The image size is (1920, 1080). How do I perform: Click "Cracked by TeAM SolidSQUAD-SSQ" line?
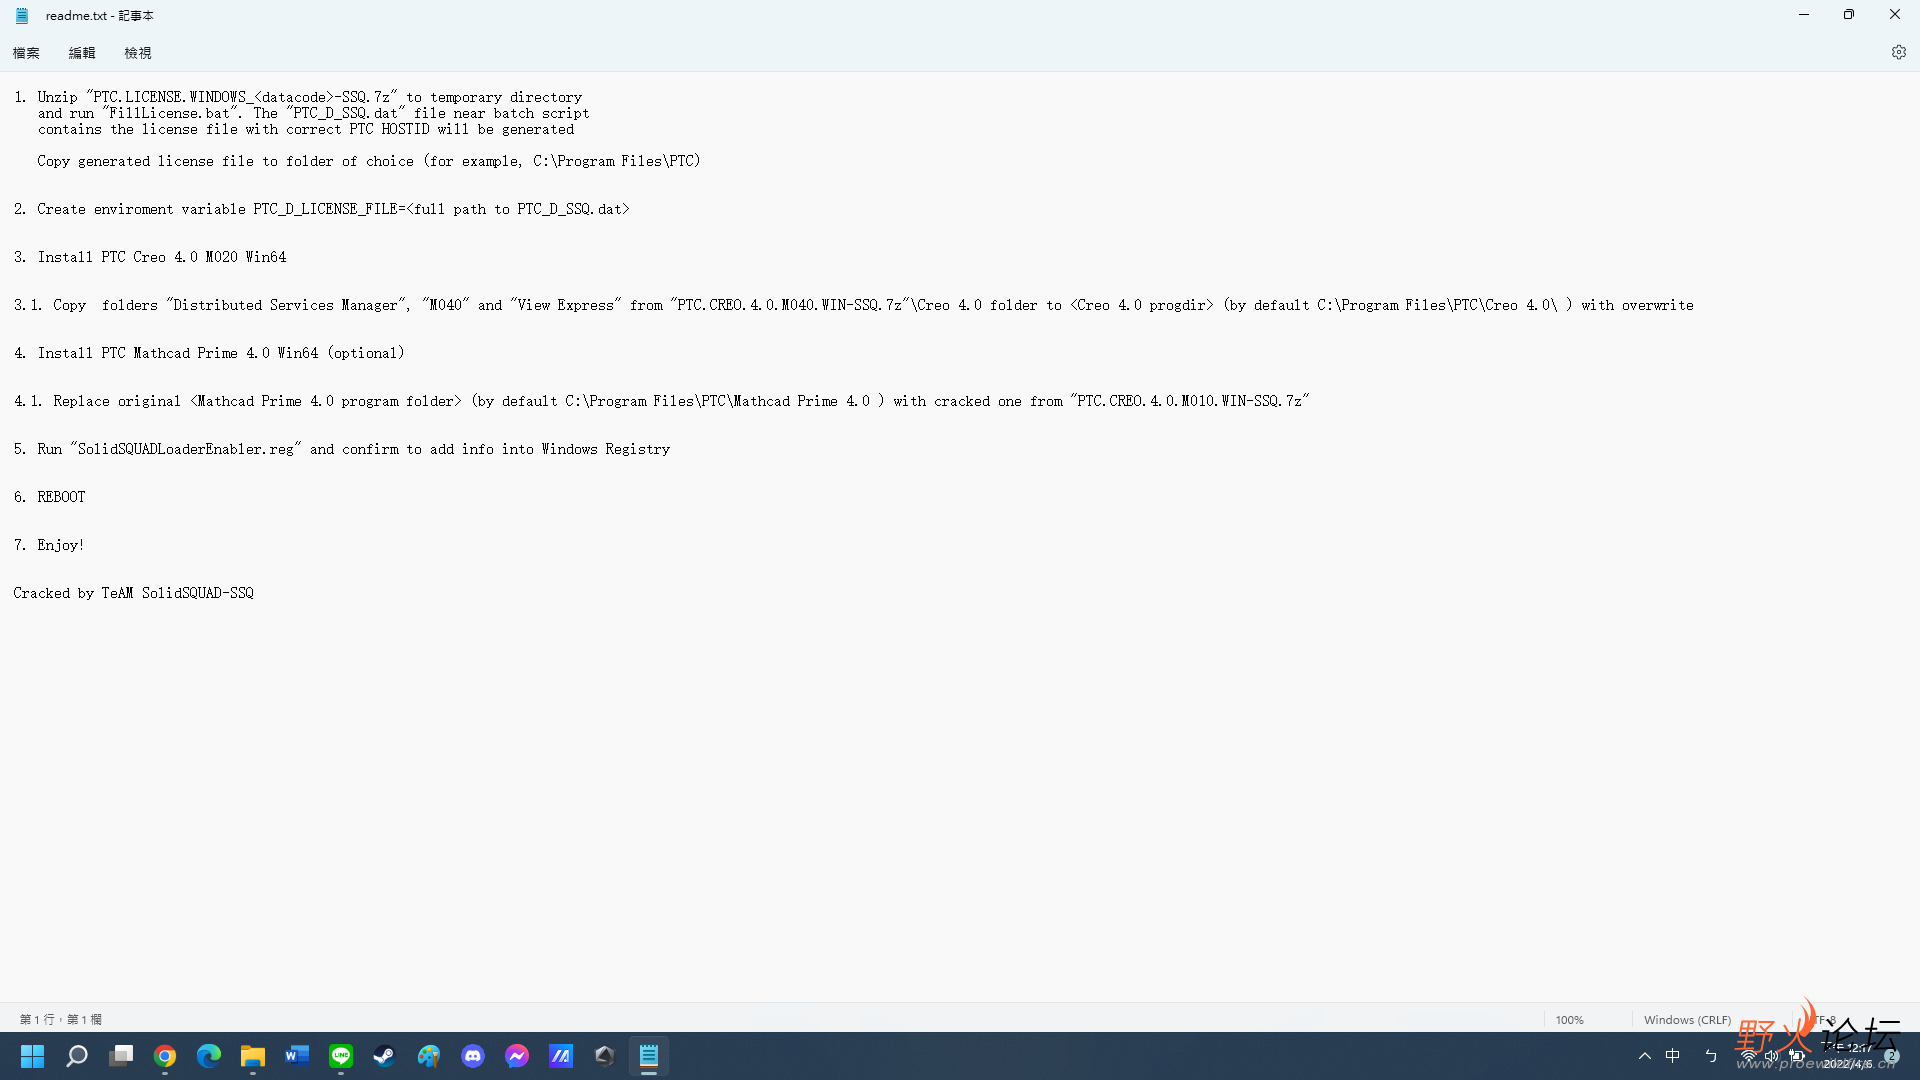(x=133, y=593)
